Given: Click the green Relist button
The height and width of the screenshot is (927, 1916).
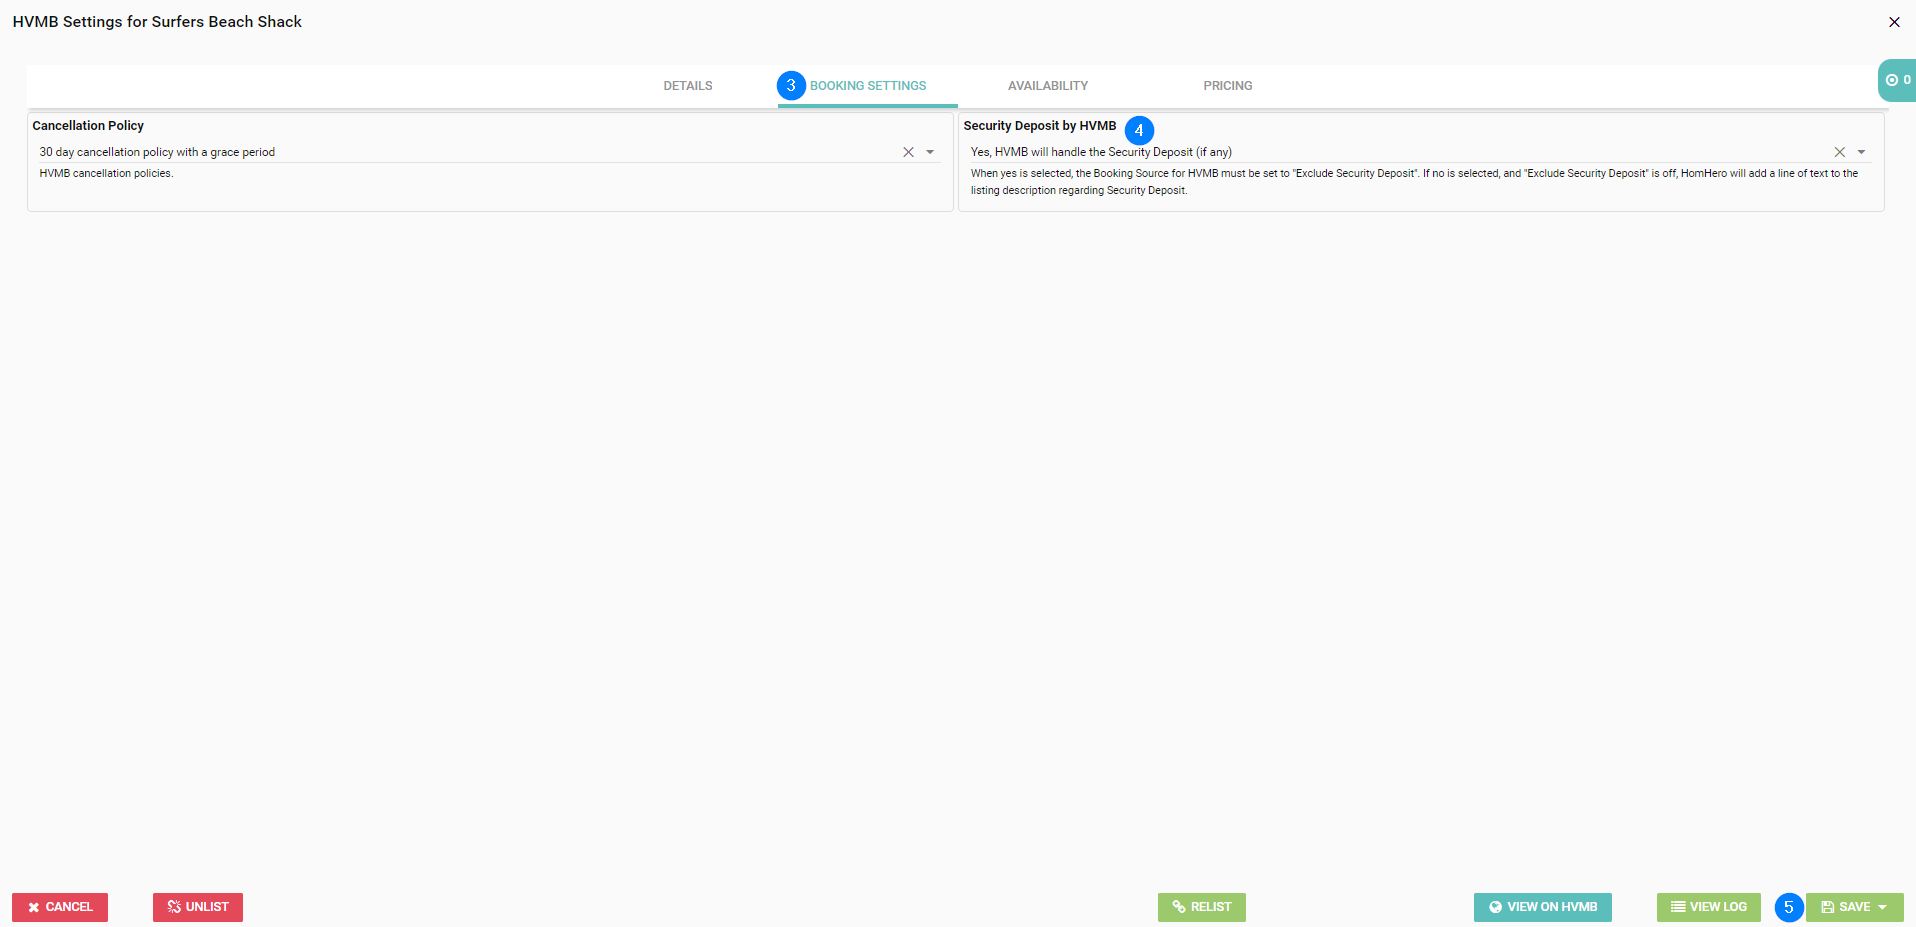Looking at the screenshot, I should coord(1201,907).
